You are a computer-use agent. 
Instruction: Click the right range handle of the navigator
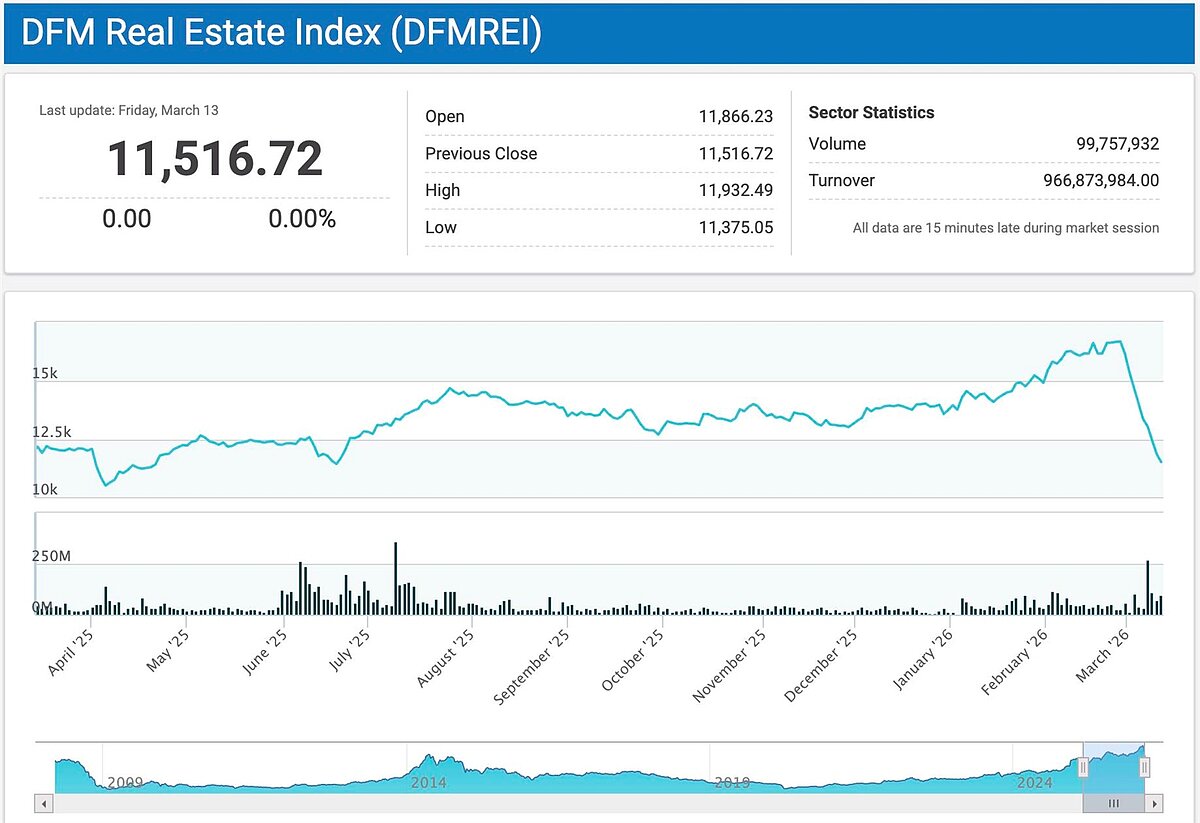(x=1145, y=767)
